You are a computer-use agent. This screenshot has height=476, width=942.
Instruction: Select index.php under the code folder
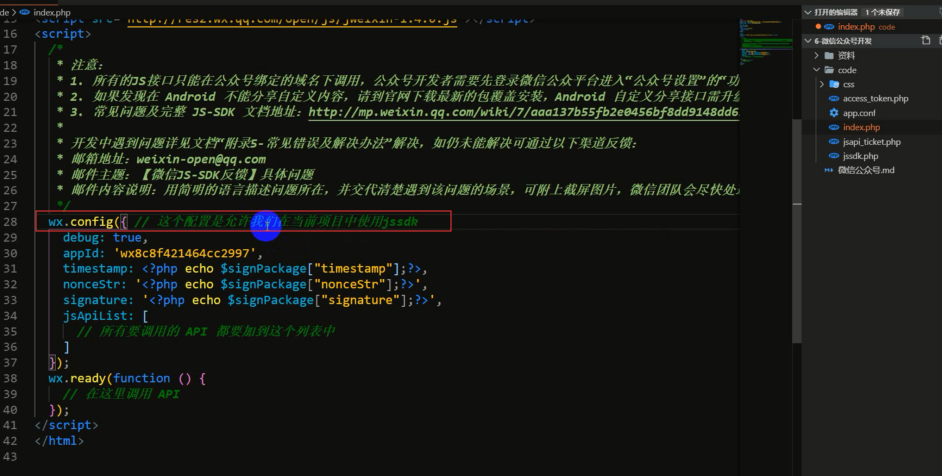[861, 127]
